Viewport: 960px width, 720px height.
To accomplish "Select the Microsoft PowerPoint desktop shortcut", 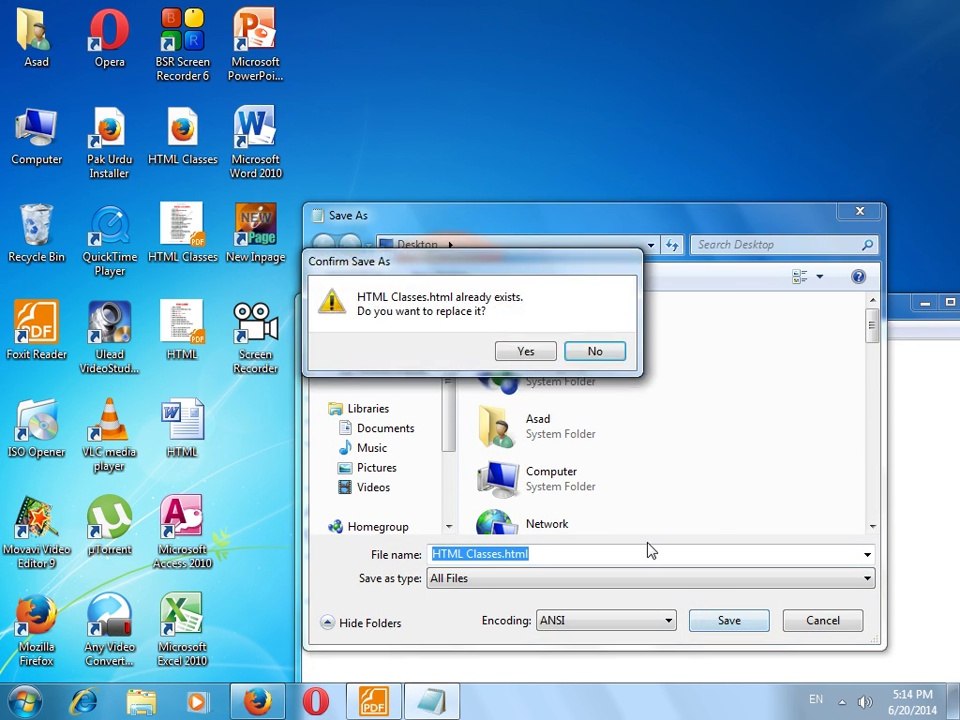I will pyautogui.click(x=255, y=45).
